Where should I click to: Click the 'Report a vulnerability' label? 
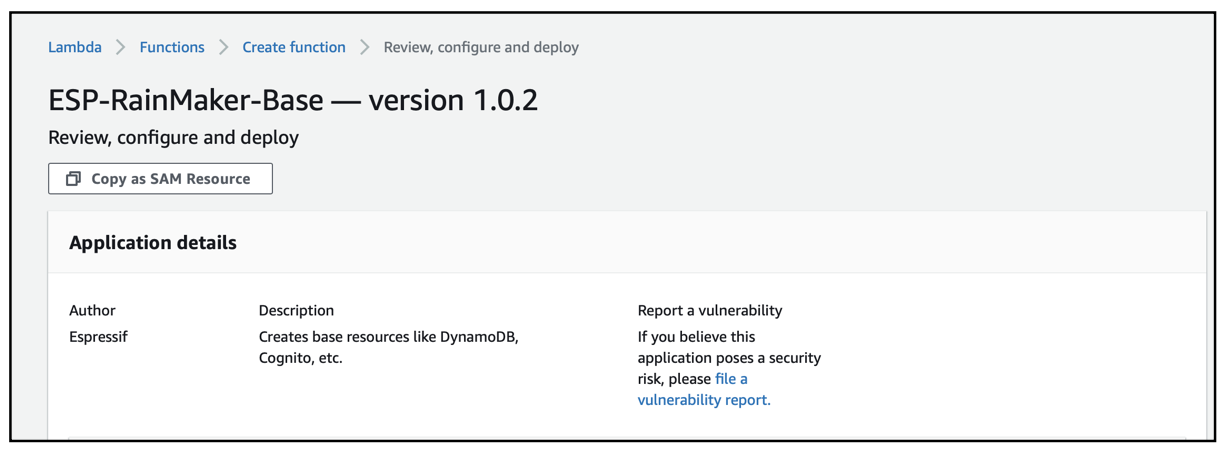(x=710, y=310)
